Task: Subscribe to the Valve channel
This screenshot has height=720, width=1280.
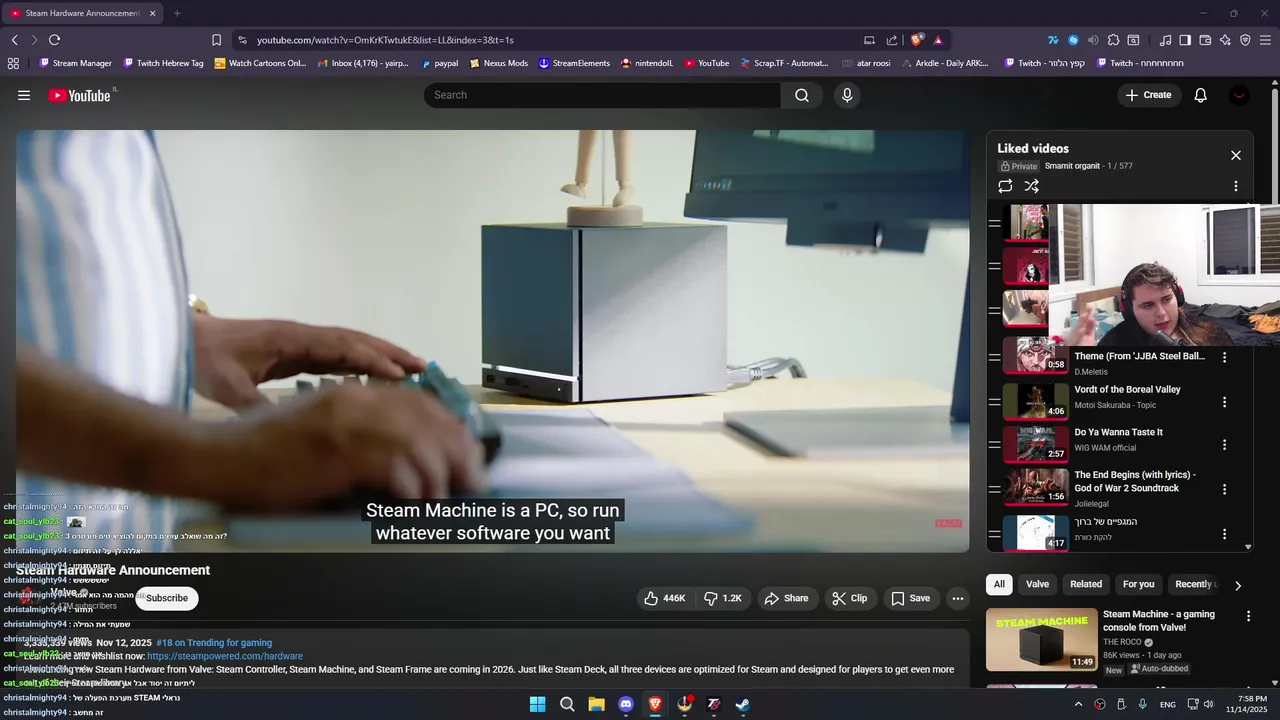Action: 167,598
